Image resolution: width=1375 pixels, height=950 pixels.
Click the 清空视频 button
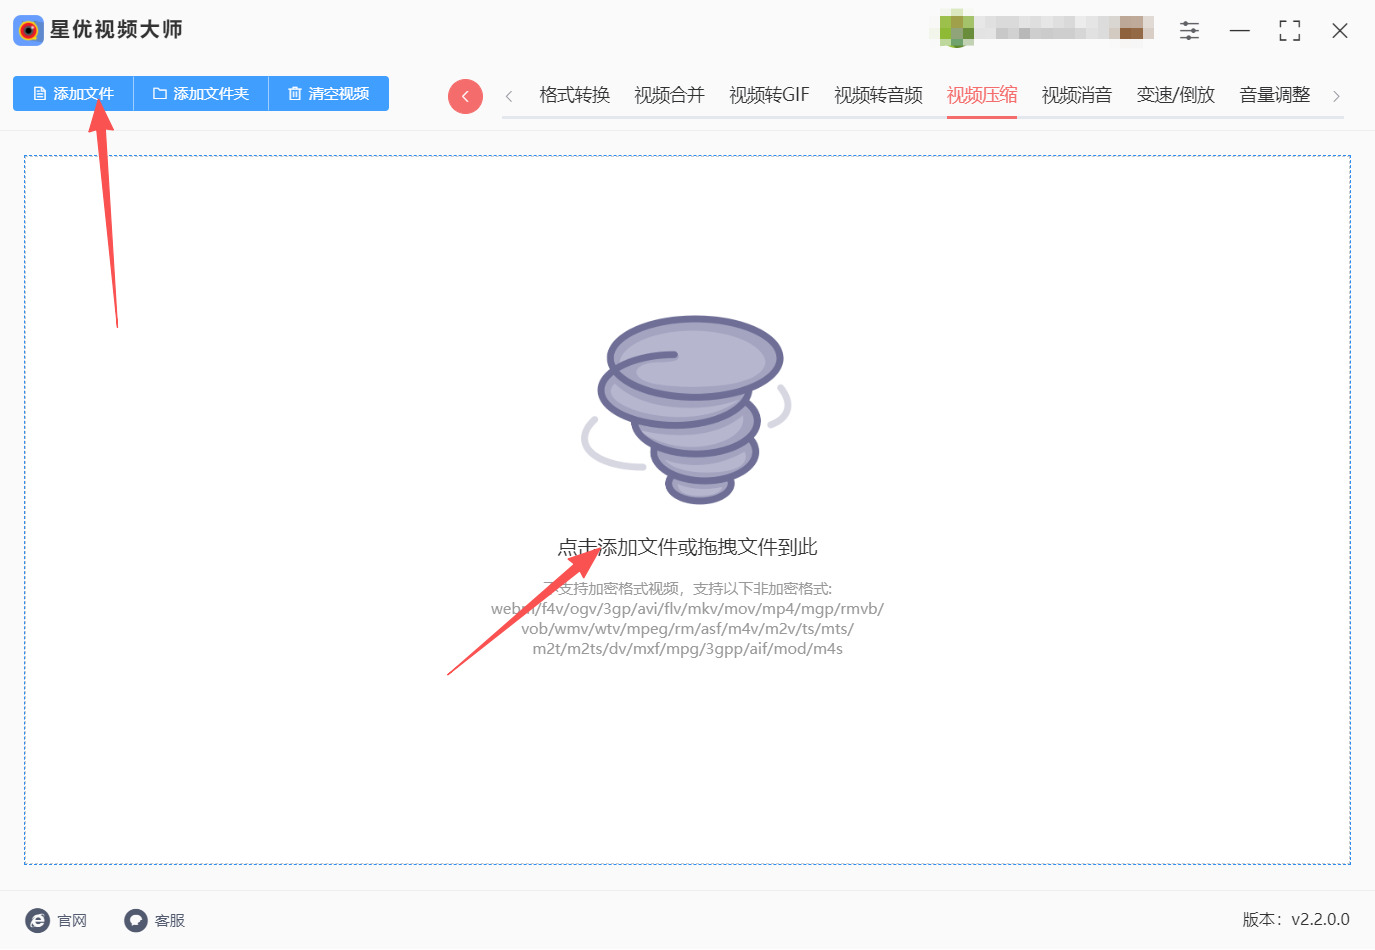click(x=329, y=94)
